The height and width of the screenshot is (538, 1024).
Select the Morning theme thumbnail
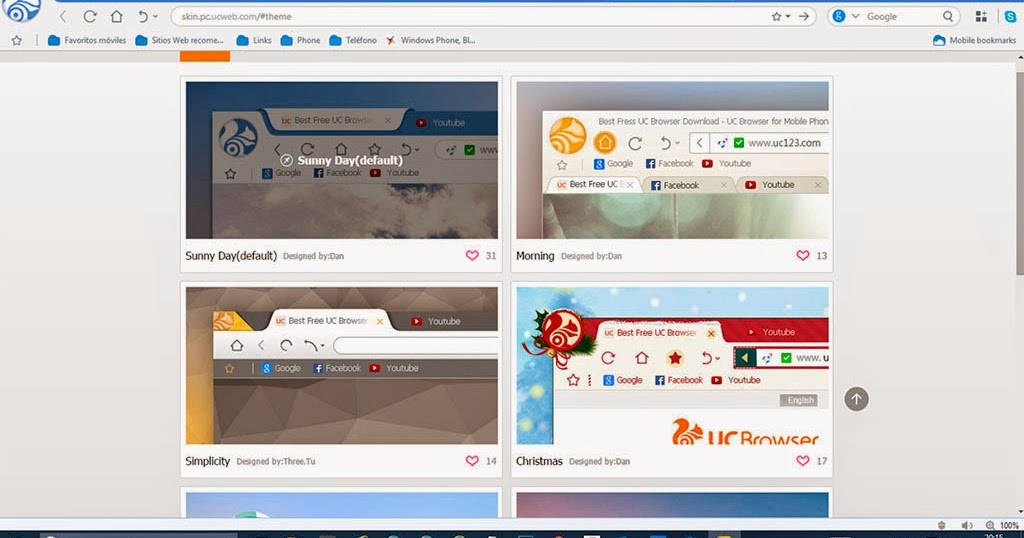tap(672, 160)
